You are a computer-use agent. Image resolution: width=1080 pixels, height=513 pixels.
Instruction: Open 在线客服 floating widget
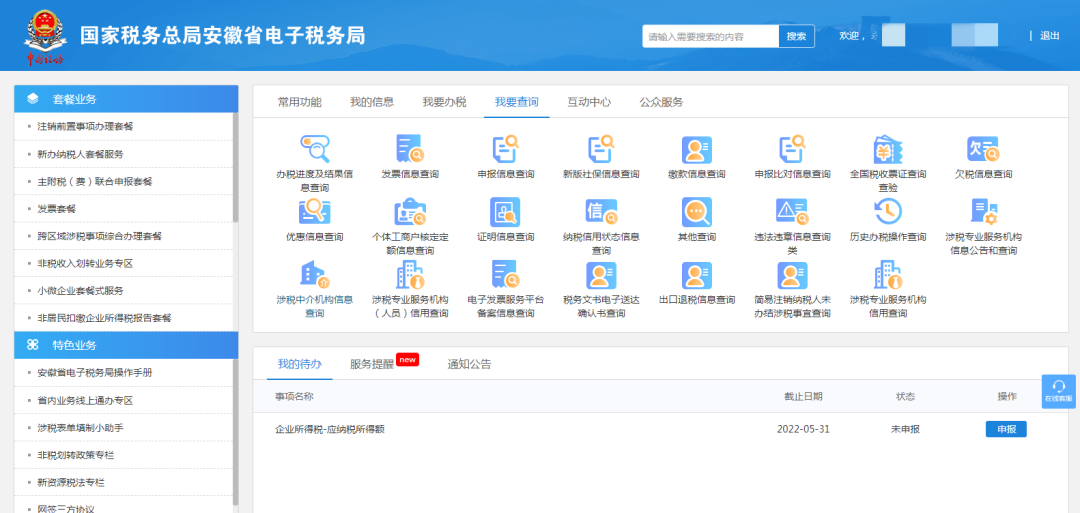1059,391
